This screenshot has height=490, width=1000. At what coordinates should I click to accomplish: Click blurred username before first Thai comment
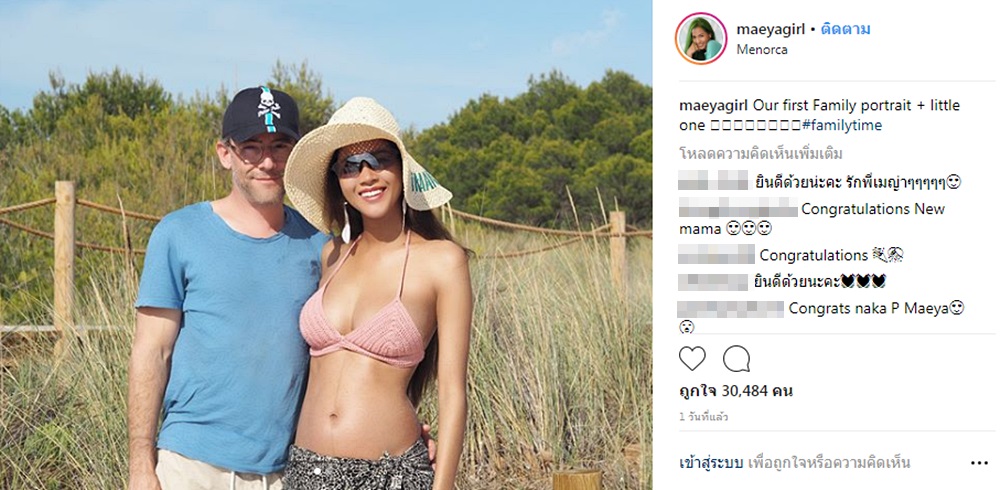point(713,181)
